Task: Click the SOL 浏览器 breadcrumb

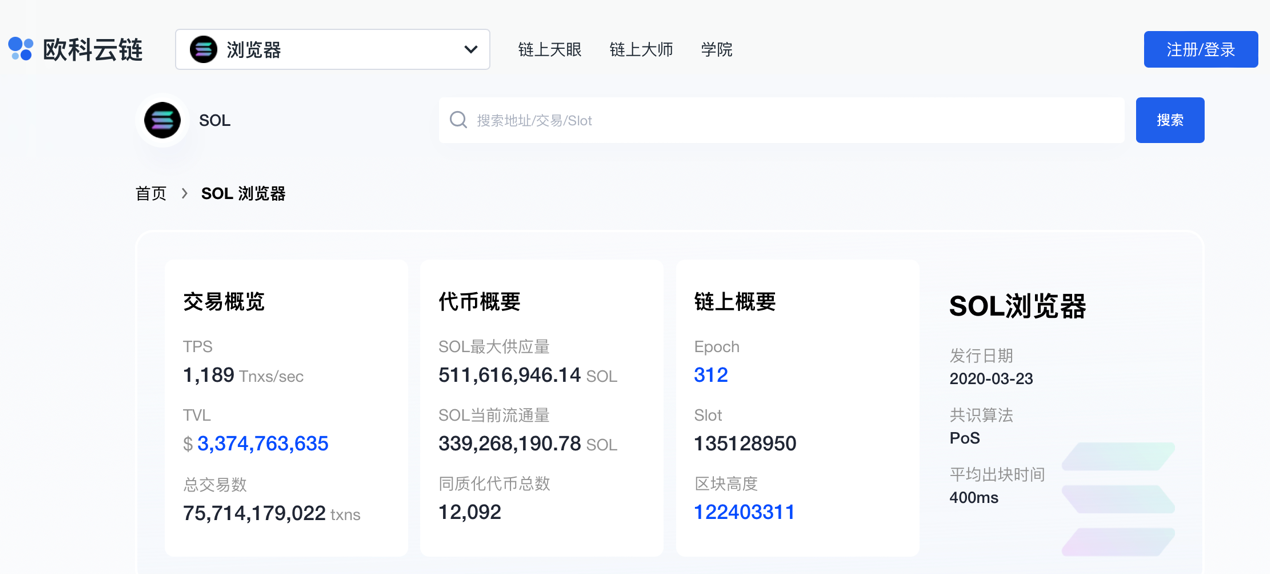Action: (243, 194)
